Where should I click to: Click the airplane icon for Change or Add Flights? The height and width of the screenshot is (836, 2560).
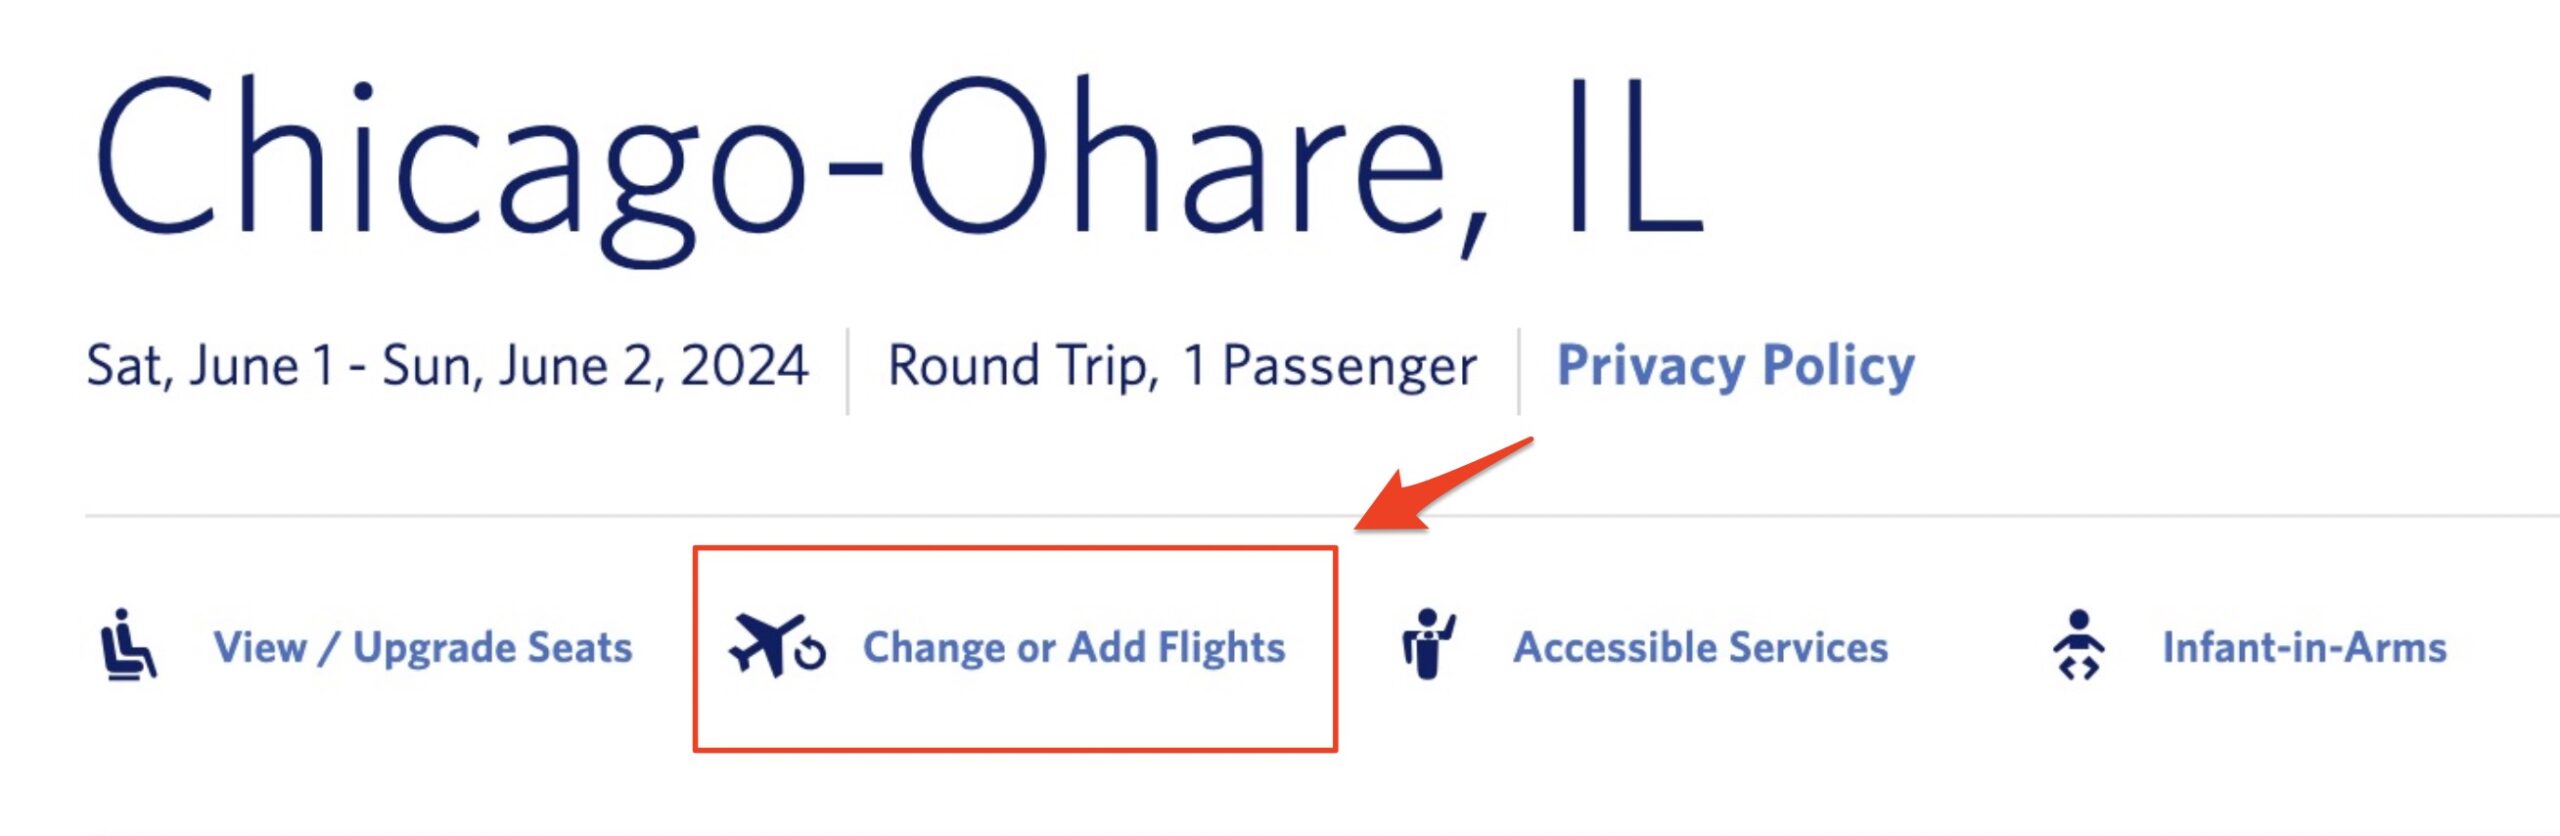[x=770, y=648]
